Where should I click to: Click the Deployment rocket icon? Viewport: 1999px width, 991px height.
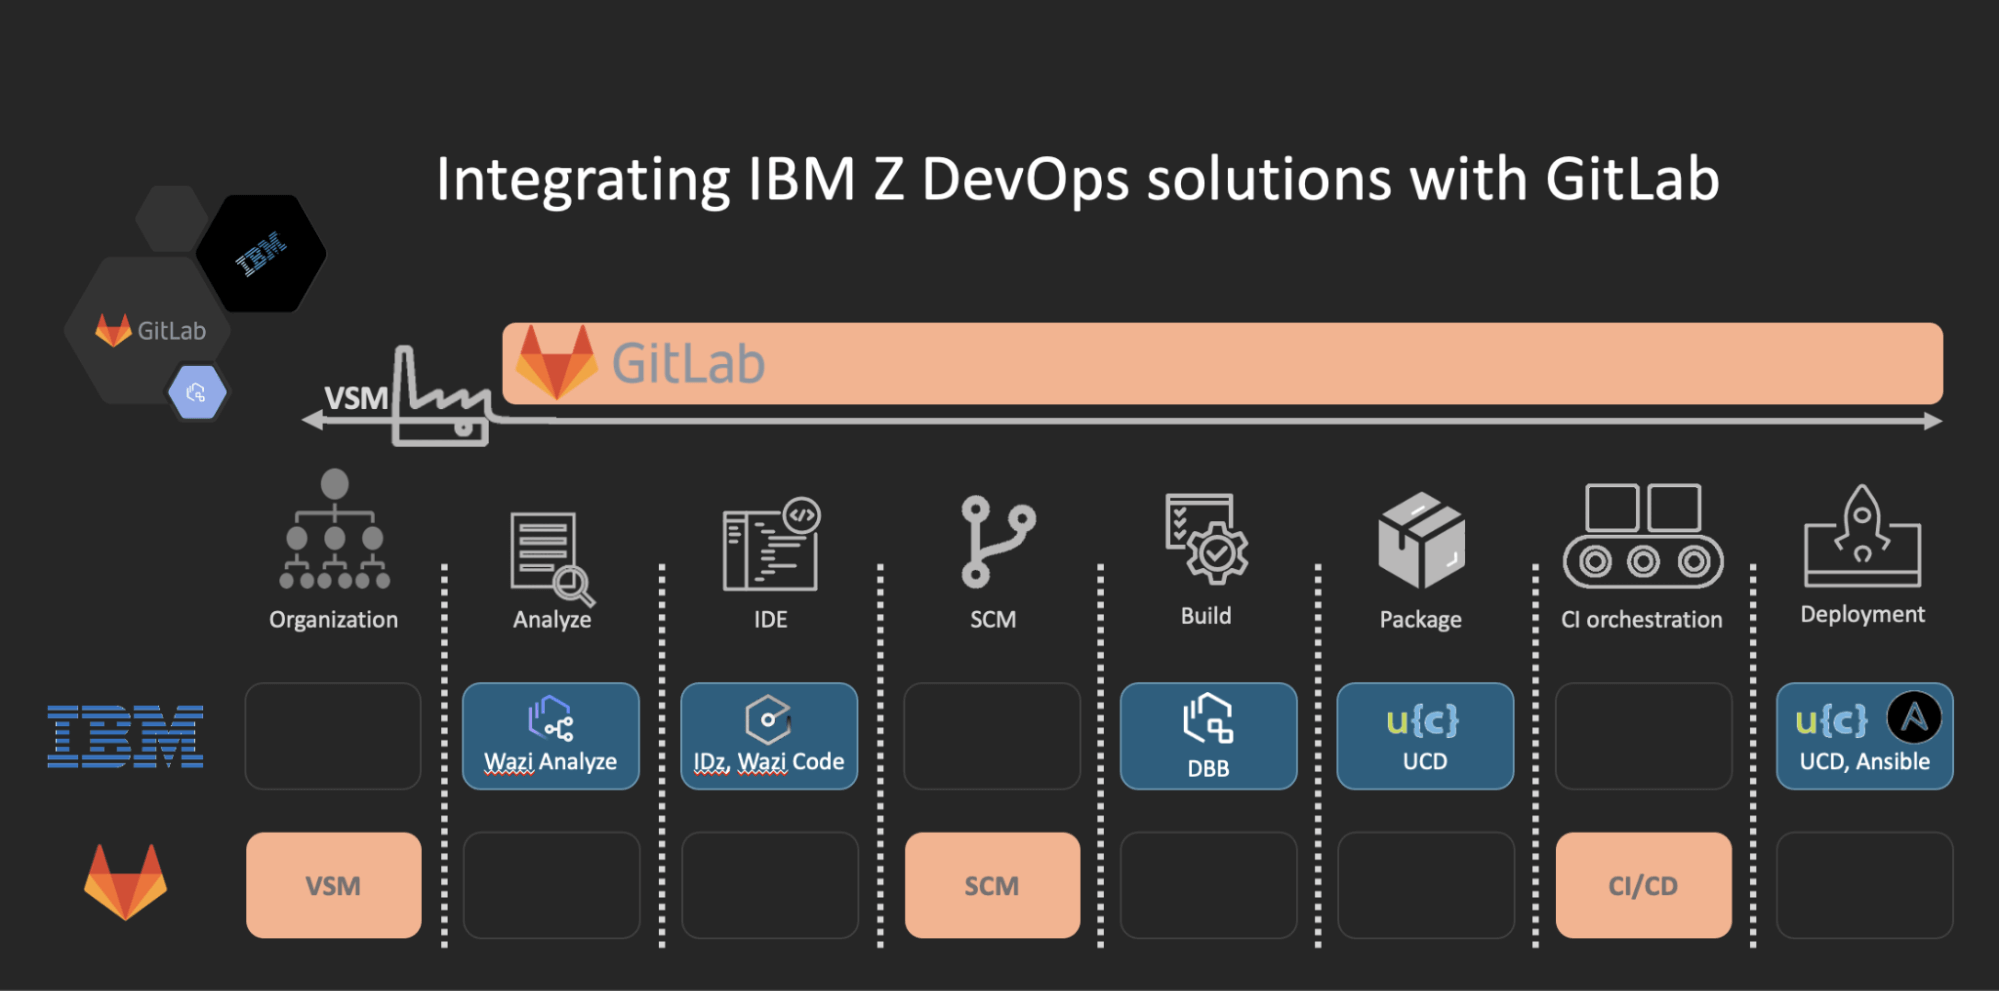(1862, 536)
